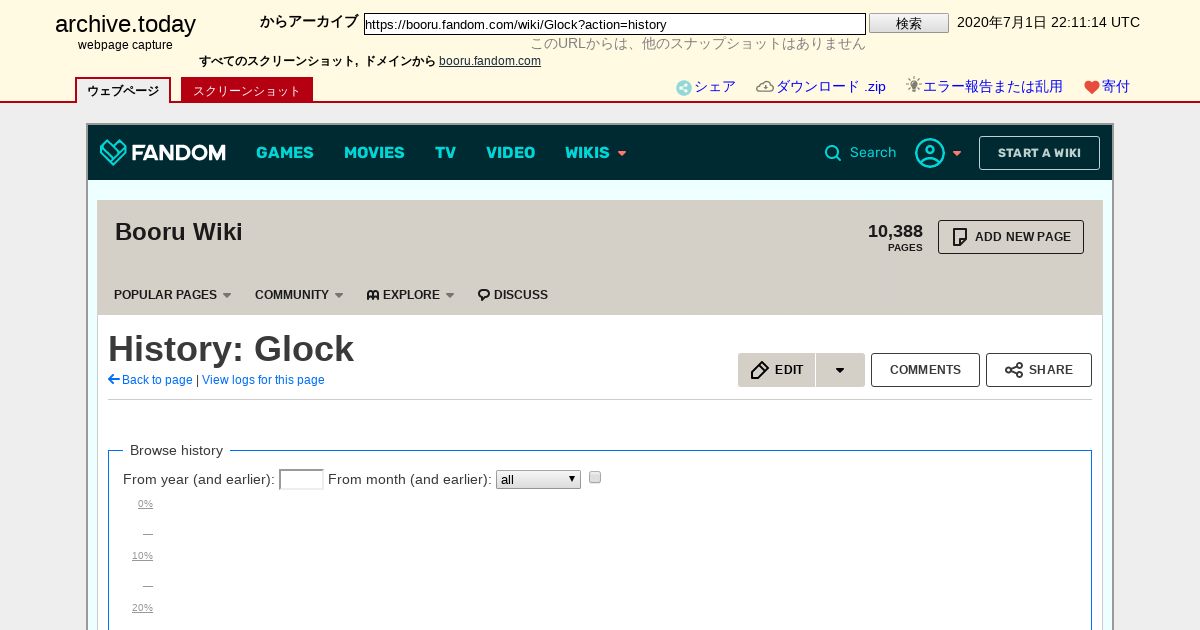Viewport: 1200px width, 630px height.
Task: Open the Video navigation item
Action: tap(511, 152)
